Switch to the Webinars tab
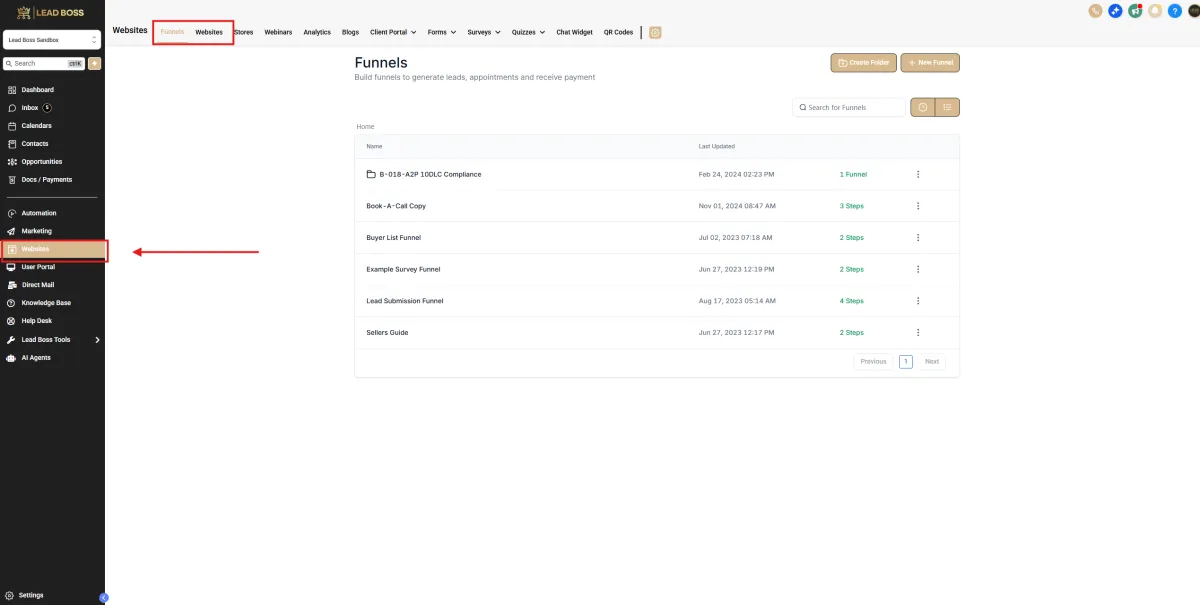This screenshot has width=1200, height=605. 278,32
